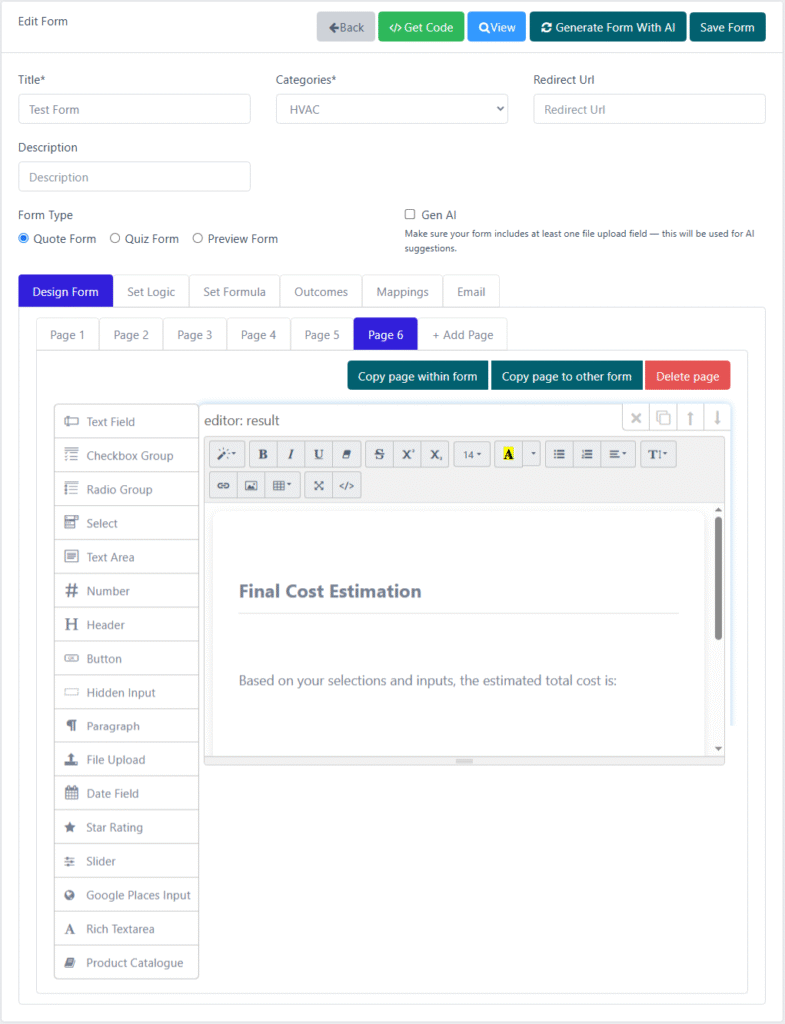
Task: Open code view in the editor
Action: click(x=347, y=485)
